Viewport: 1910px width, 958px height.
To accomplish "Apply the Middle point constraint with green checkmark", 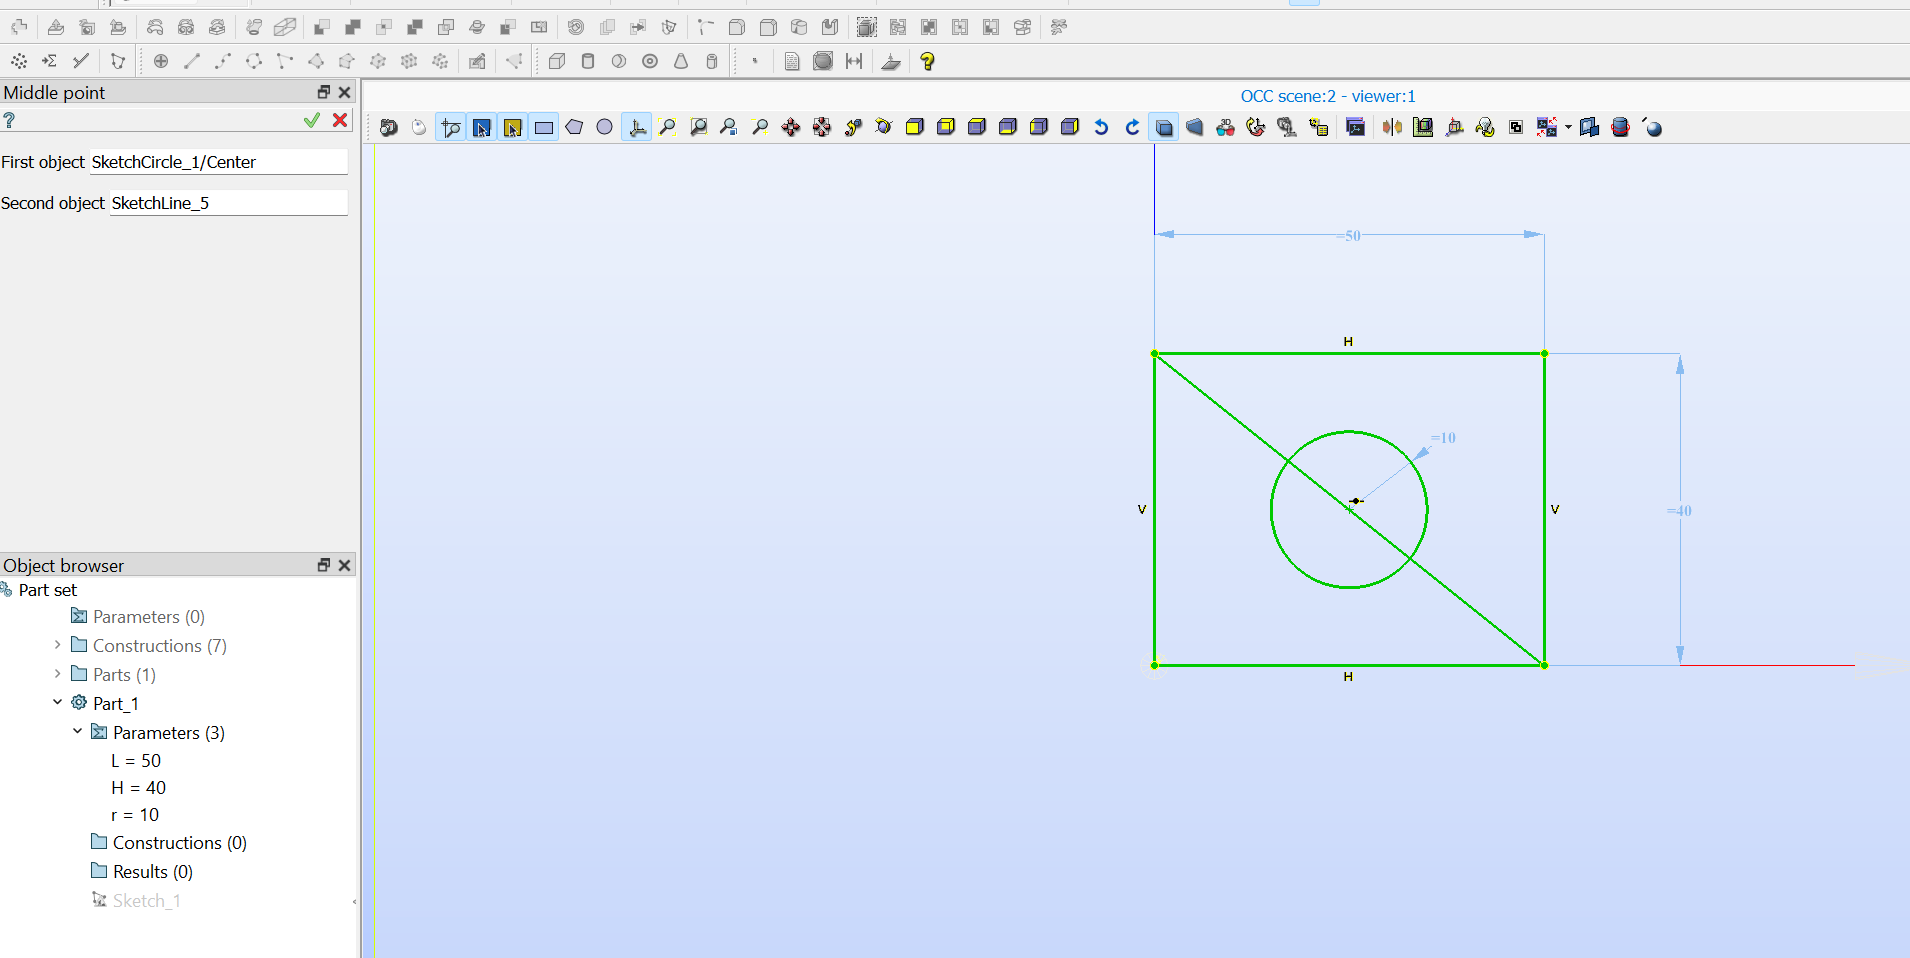I will click(312, 120).
